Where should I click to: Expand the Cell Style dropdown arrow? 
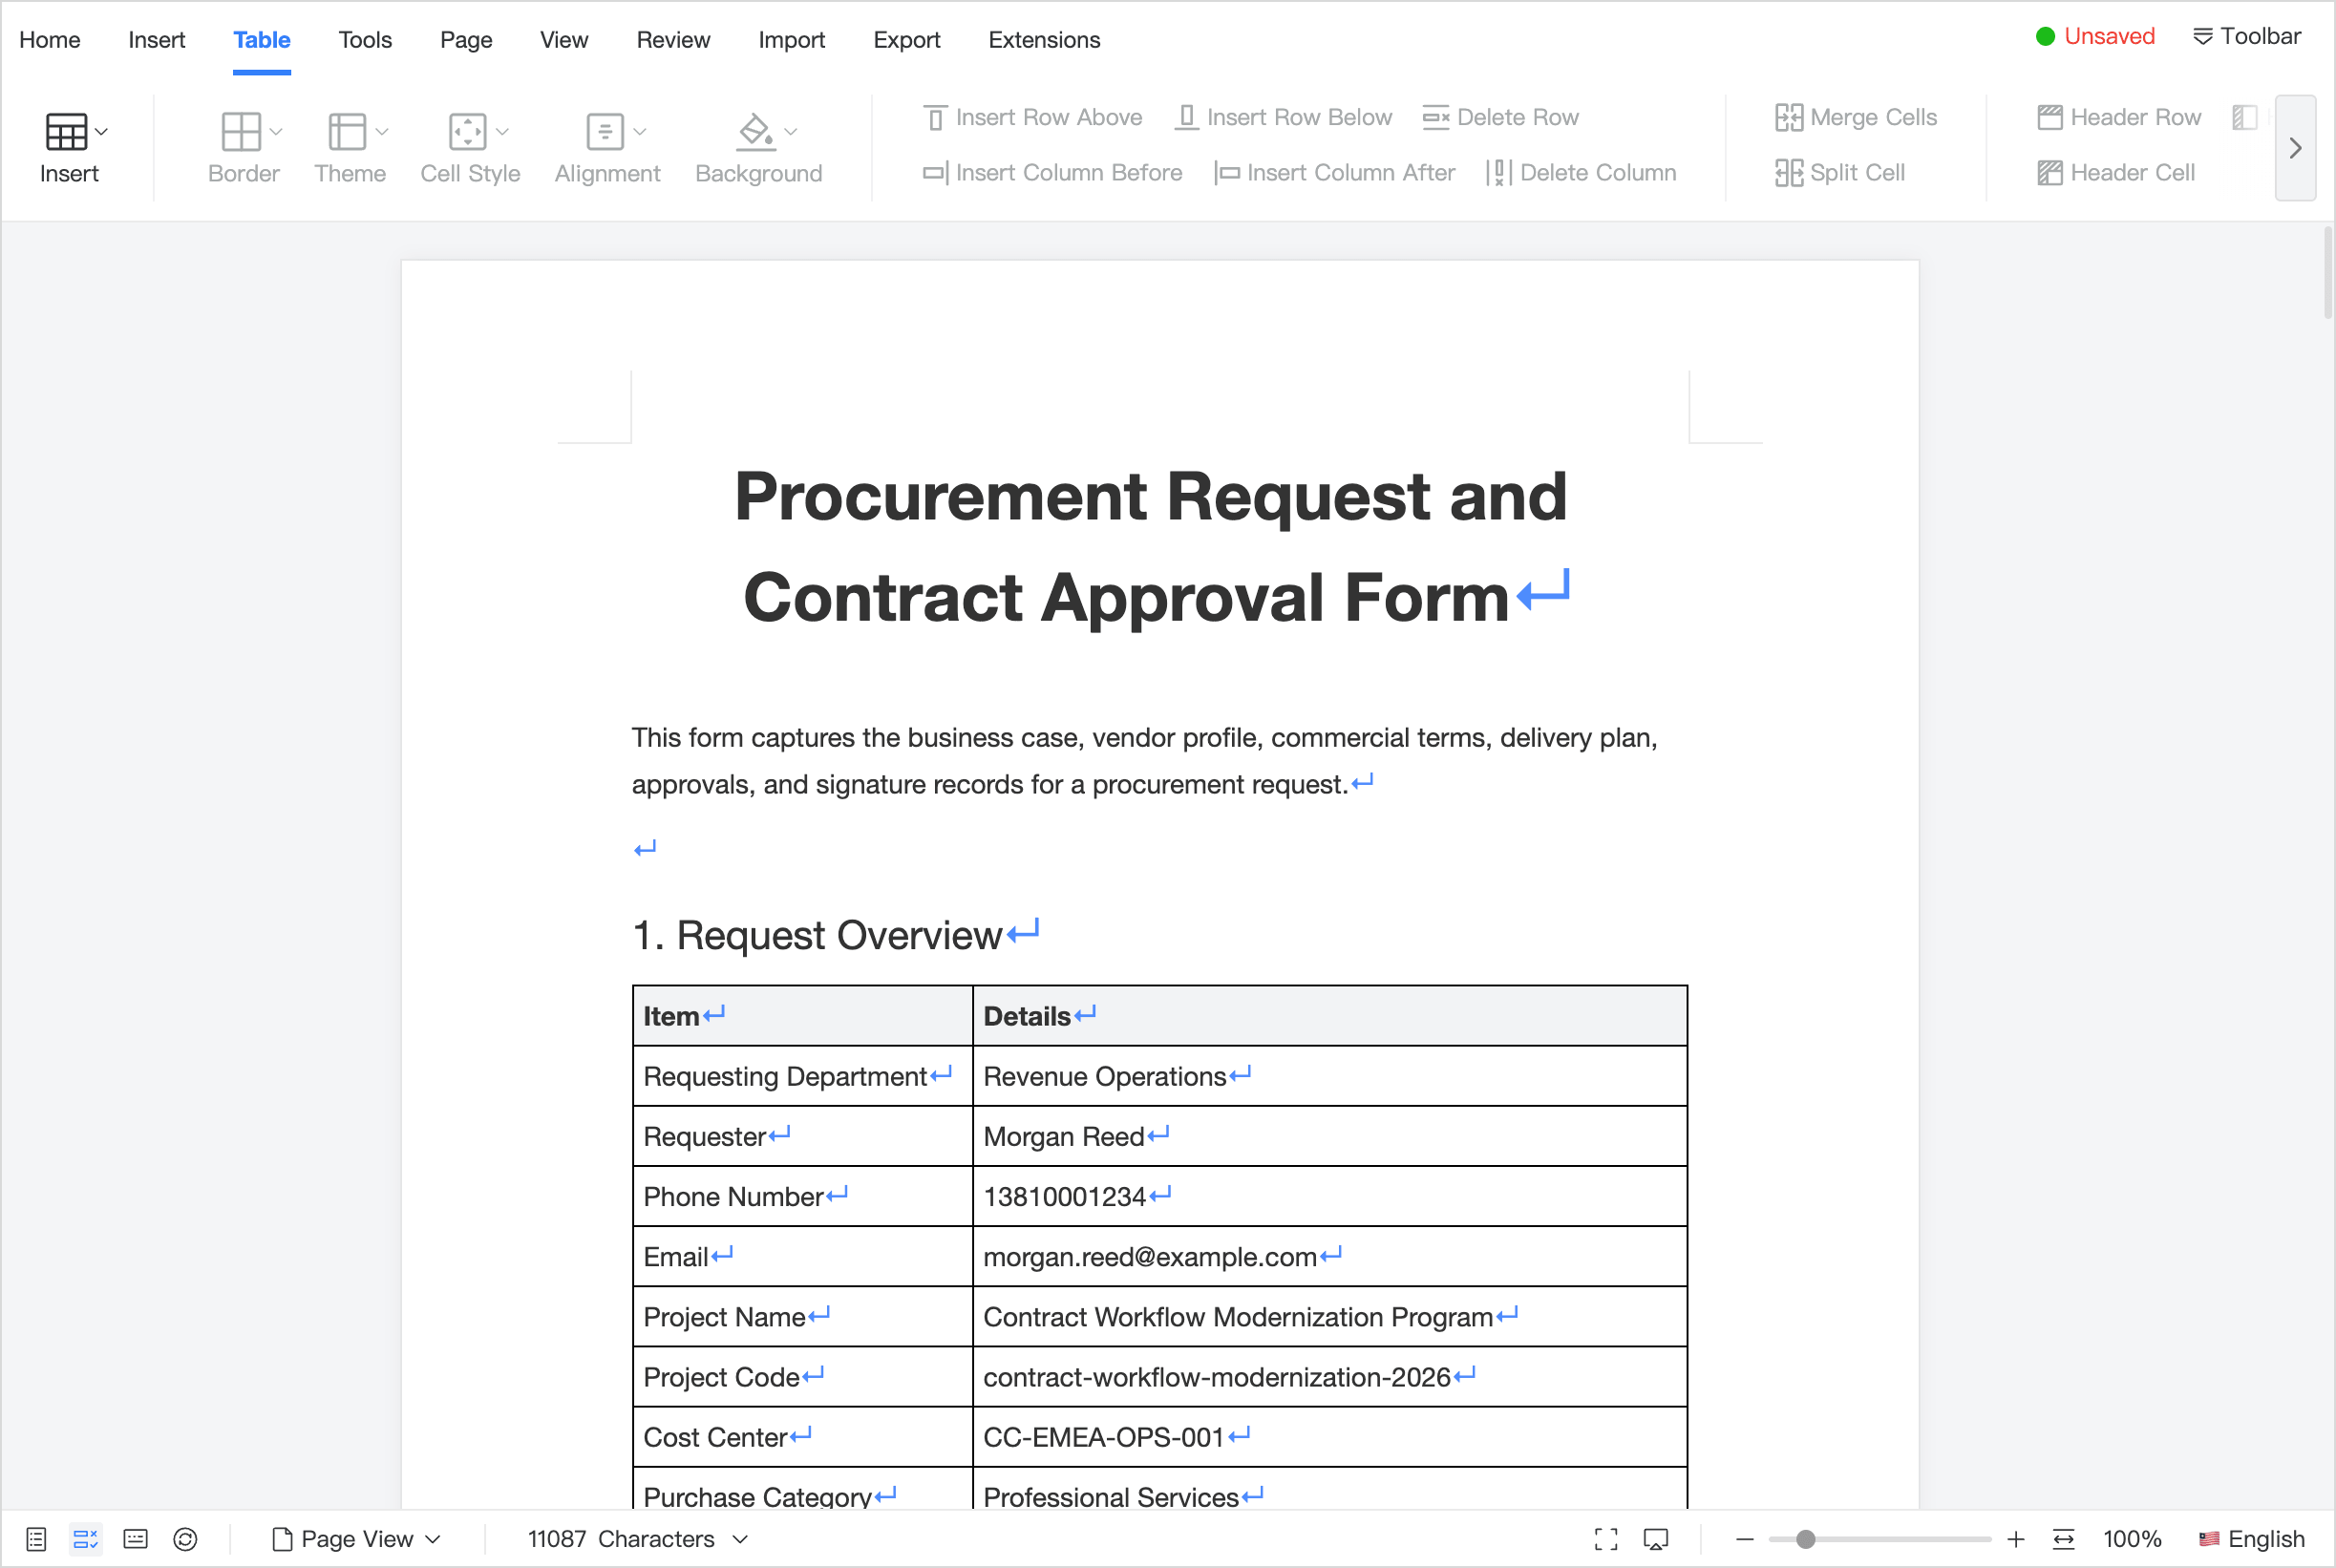click(502, 131)
